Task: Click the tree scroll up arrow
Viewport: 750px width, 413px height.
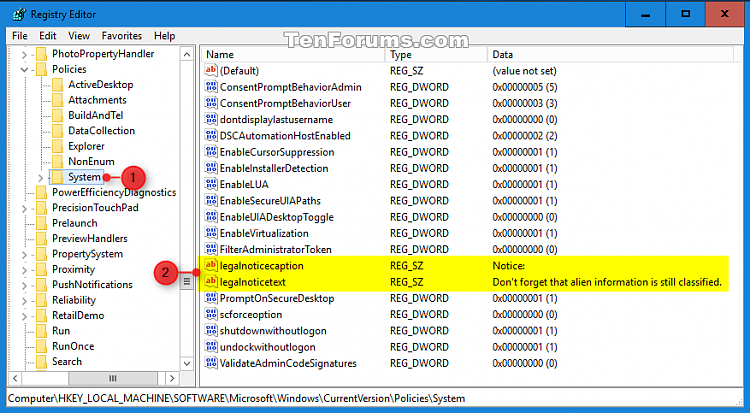Action: [x=187, y=55]
